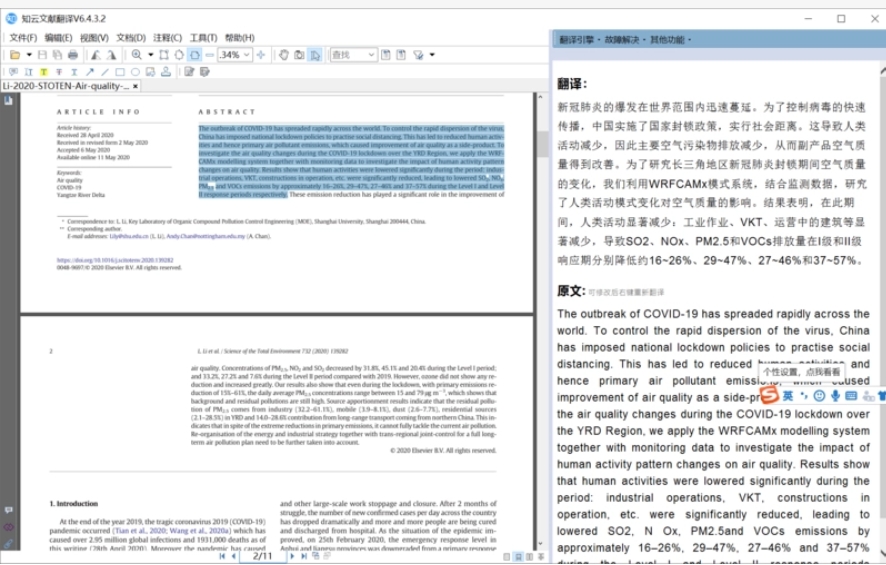Expand the search options dropdown arrow
The height and width of the screenshot is (565, 886).
point(432,55)
